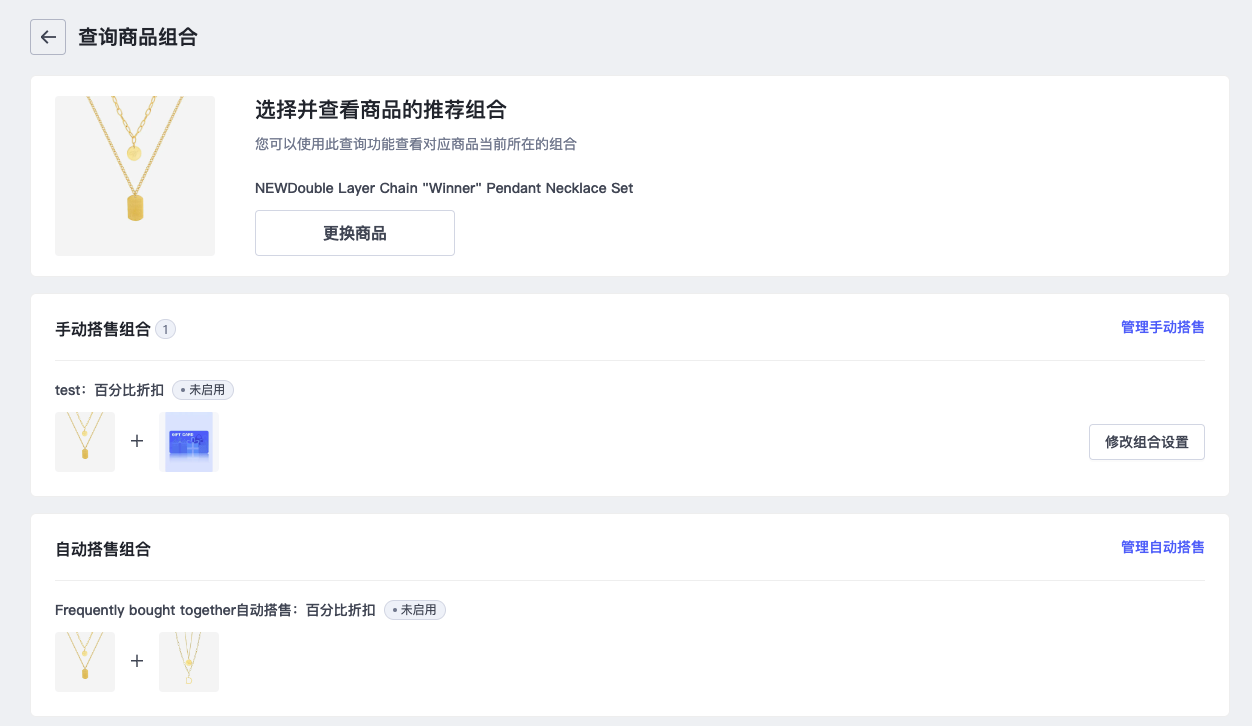Screen dimensions: 1252x726
Task: Click the 更换商品 button
Action: click(x=355, y=233)
